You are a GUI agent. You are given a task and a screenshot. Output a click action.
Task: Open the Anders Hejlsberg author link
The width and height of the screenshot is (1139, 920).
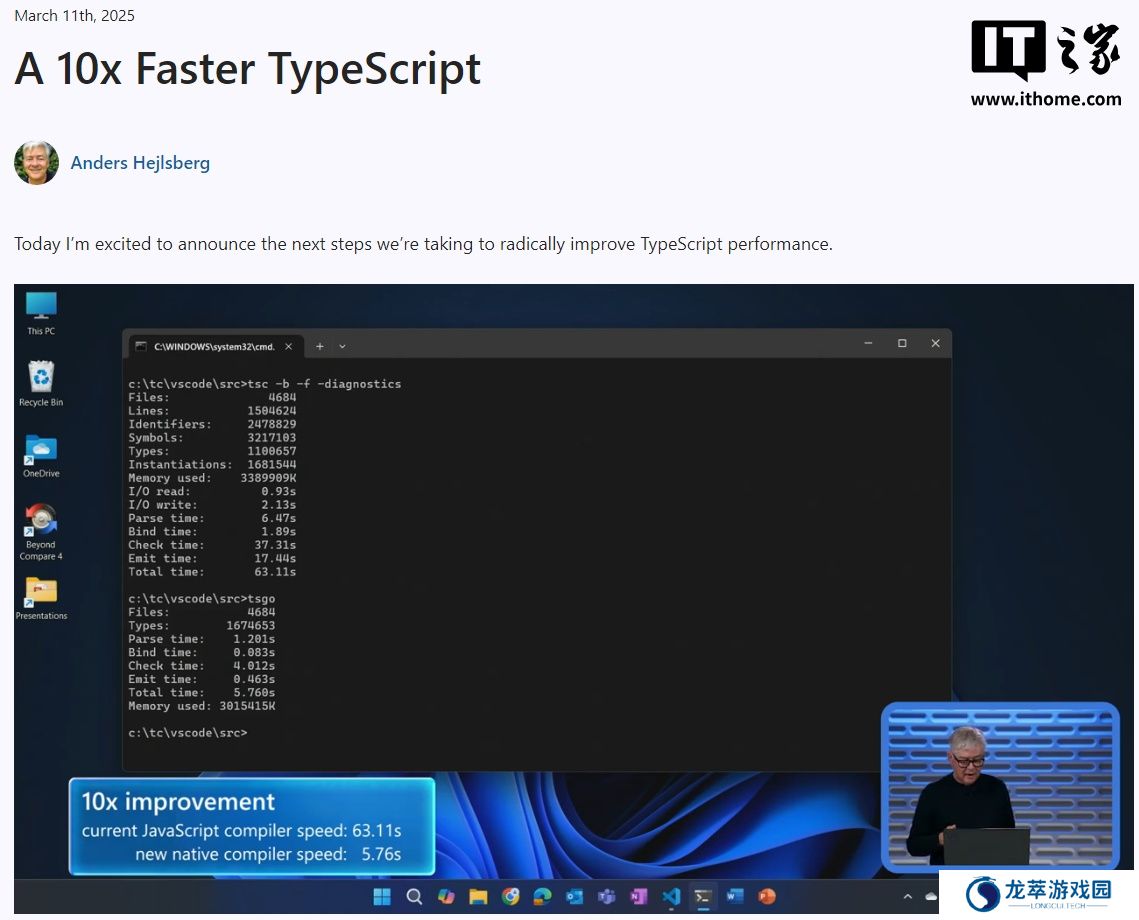140,163
